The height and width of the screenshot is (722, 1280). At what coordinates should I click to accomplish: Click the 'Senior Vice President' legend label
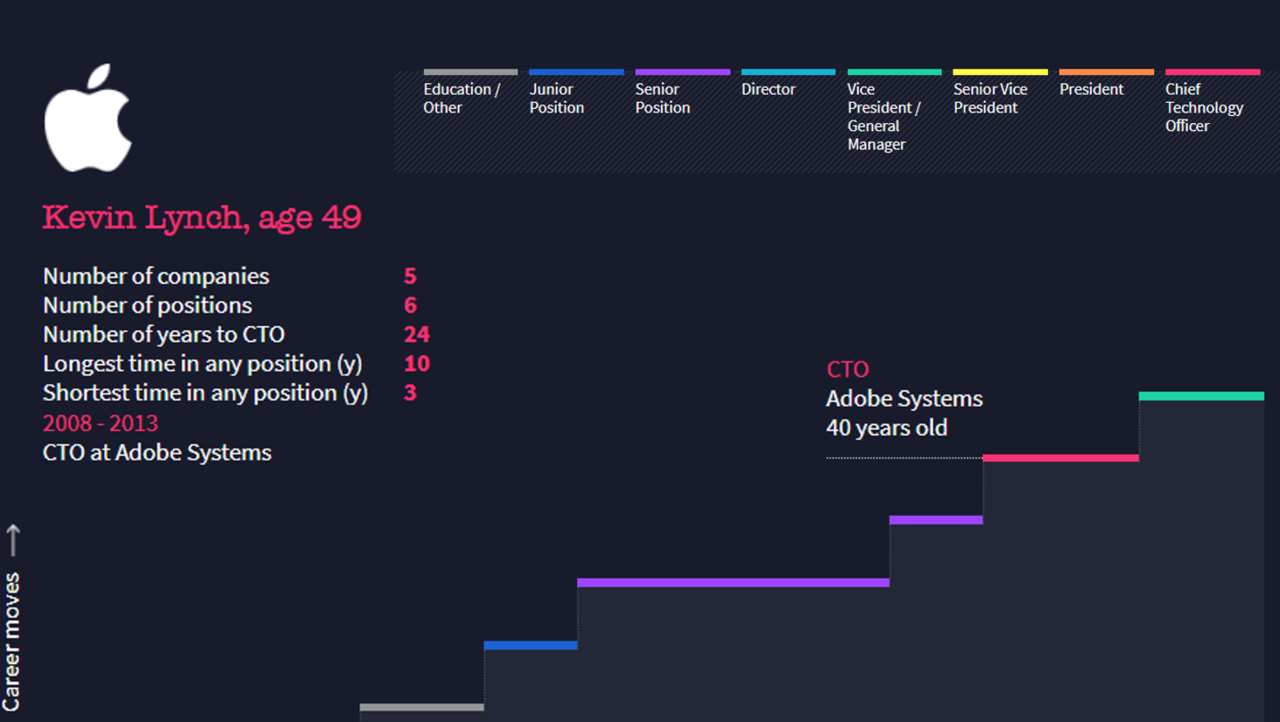pyautogui.click(x=991, y=98)
